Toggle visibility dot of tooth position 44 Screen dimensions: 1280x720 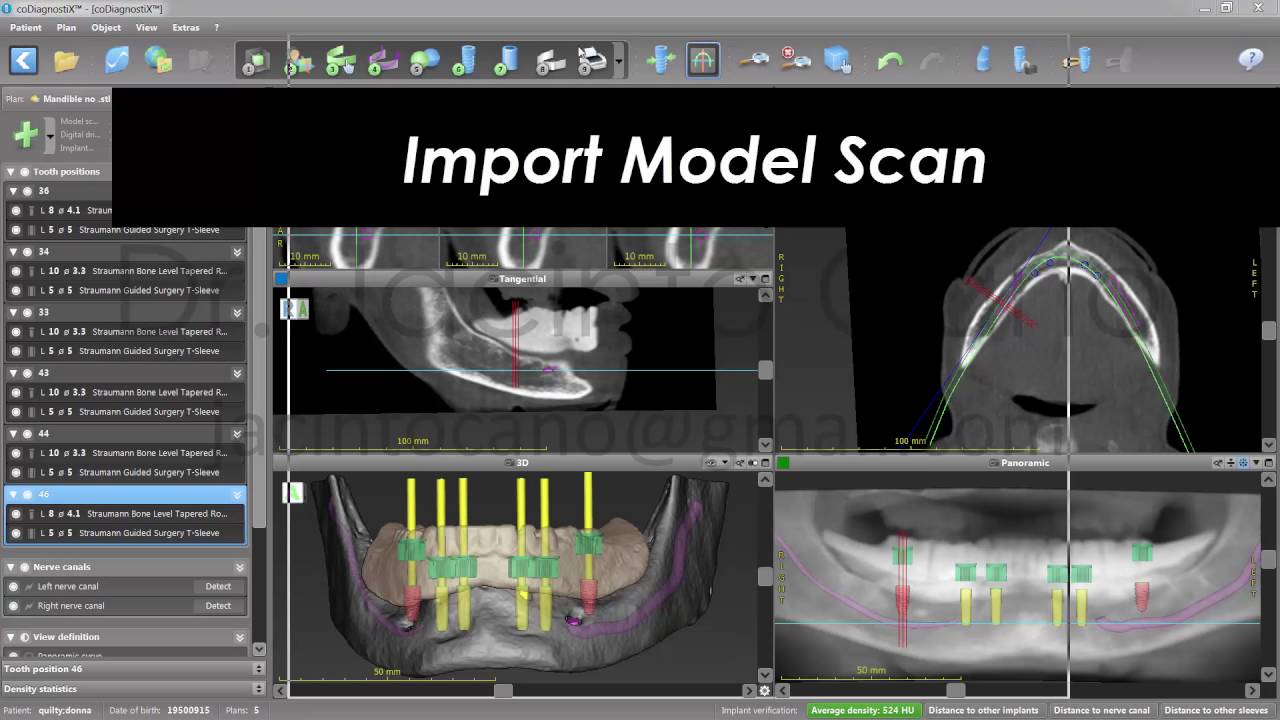[x=27, y=434]
